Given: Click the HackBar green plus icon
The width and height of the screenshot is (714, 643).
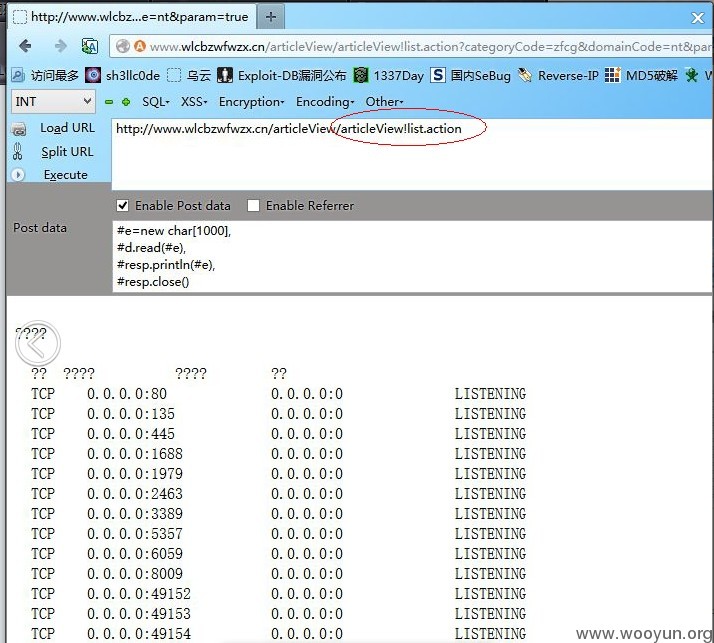Looking at the screenshot, I should point(126,102).
